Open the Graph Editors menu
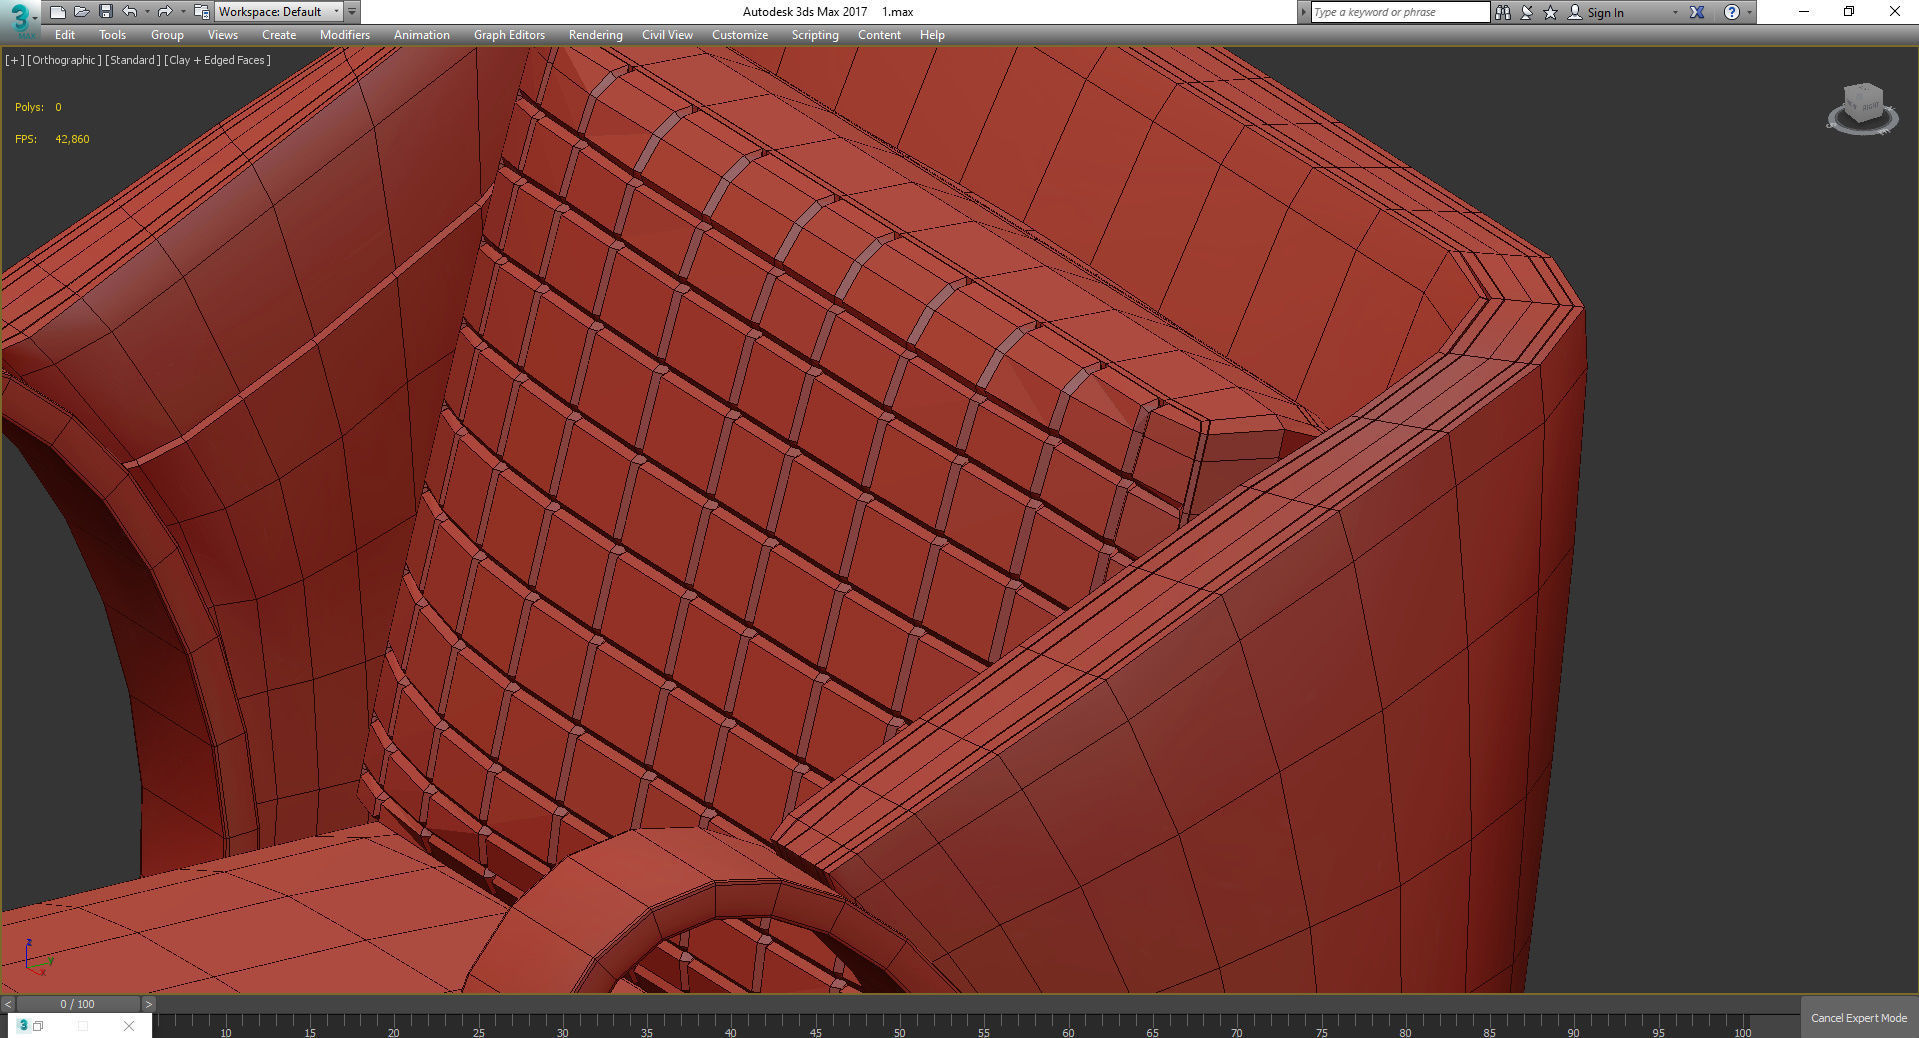This screenshot has width=1919, height=1038. (x=509, y=35)
